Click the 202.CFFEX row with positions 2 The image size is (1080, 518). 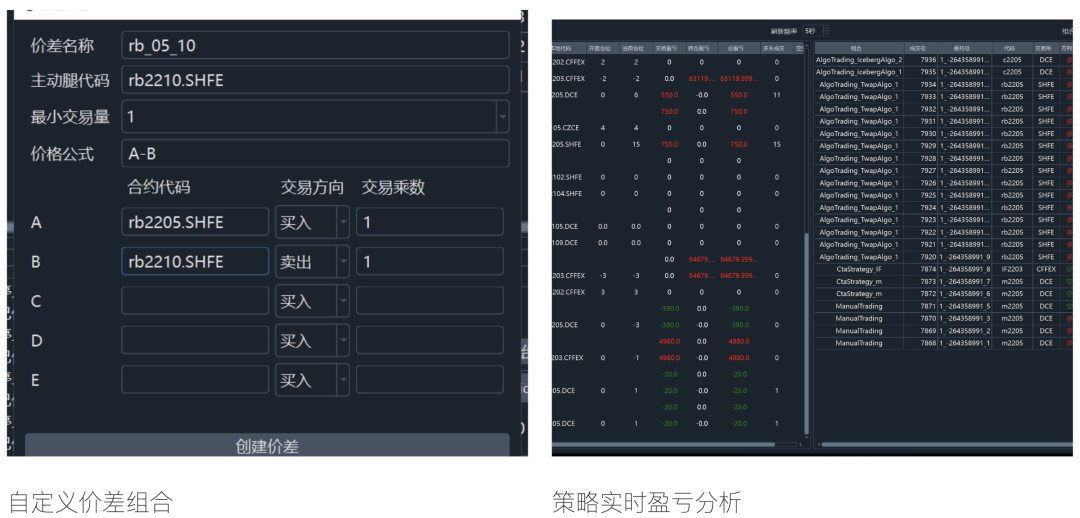click(x=678, y=62)
